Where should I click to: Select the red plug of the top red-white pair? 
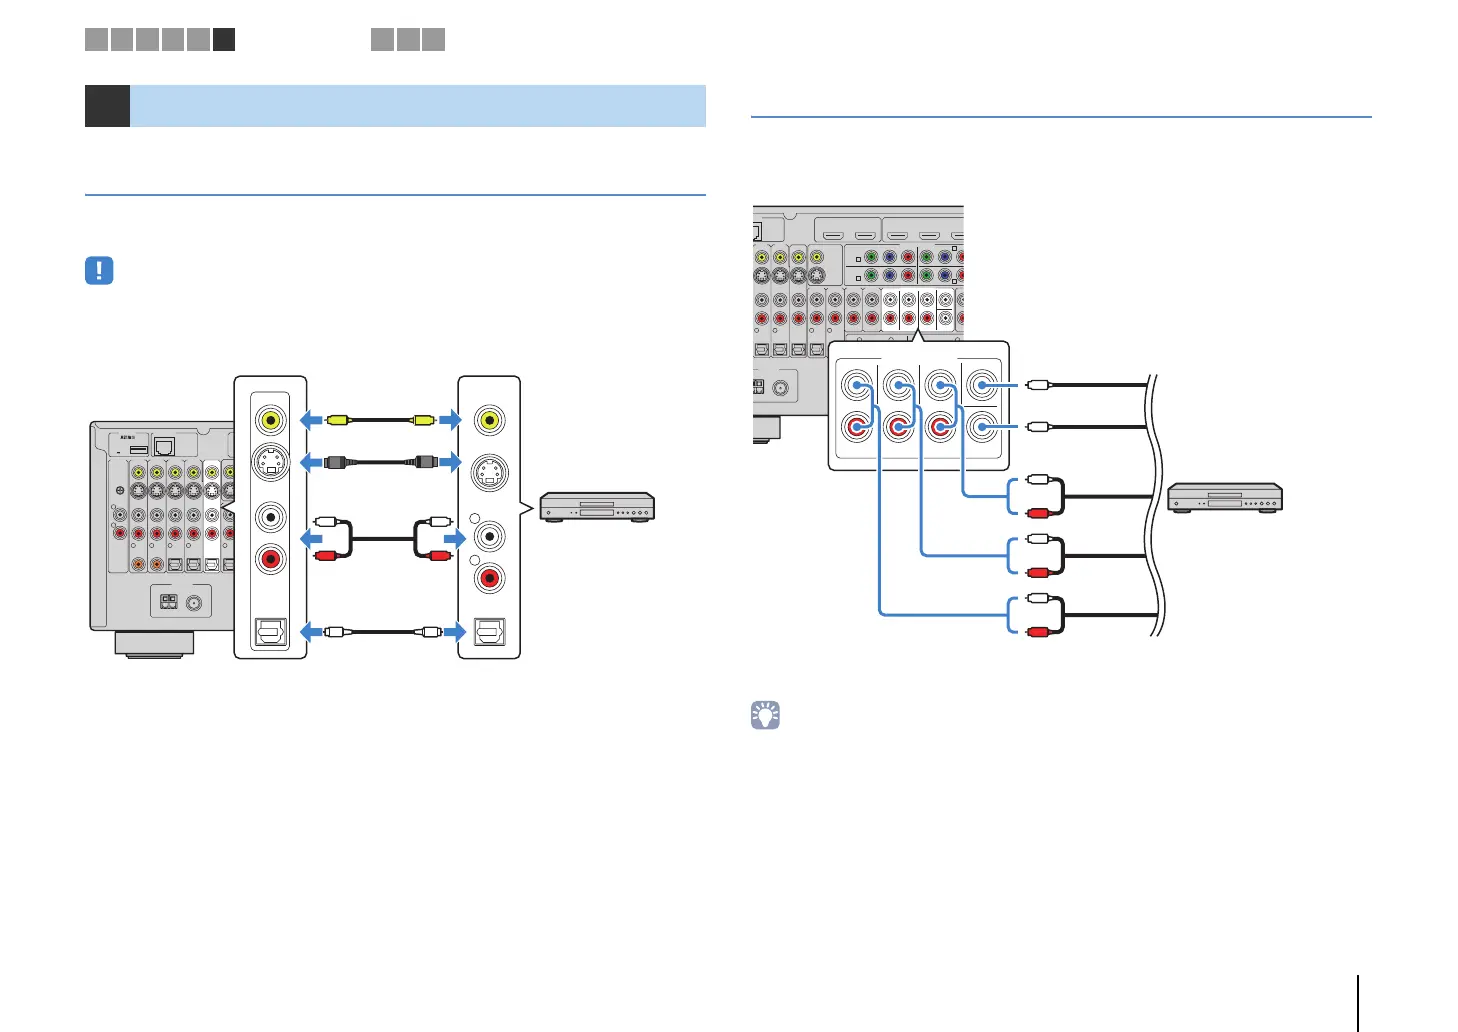click(x=1037, y=513)
